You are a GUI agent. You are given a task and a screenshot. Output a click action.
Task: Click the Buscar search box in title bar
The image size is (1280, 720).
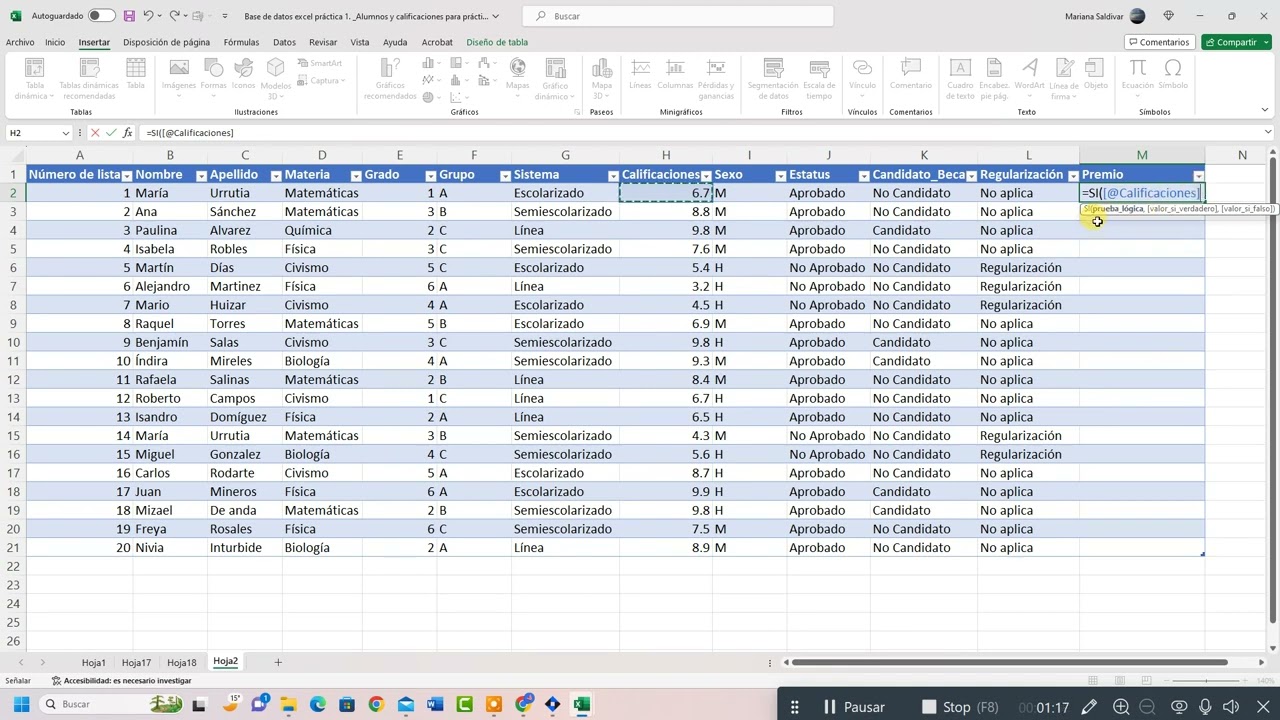(678, 16)
